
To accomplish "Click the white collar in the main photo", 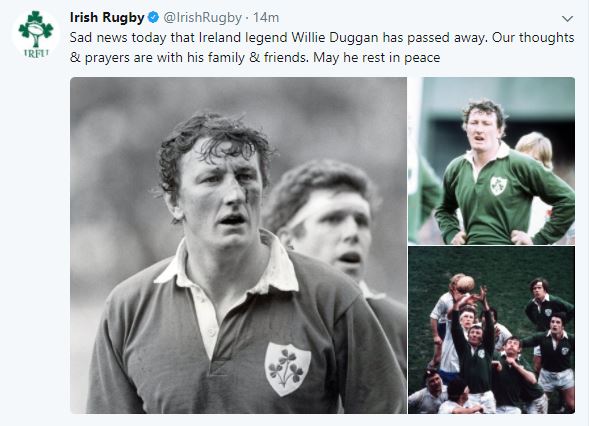I will tap(229, 265).
